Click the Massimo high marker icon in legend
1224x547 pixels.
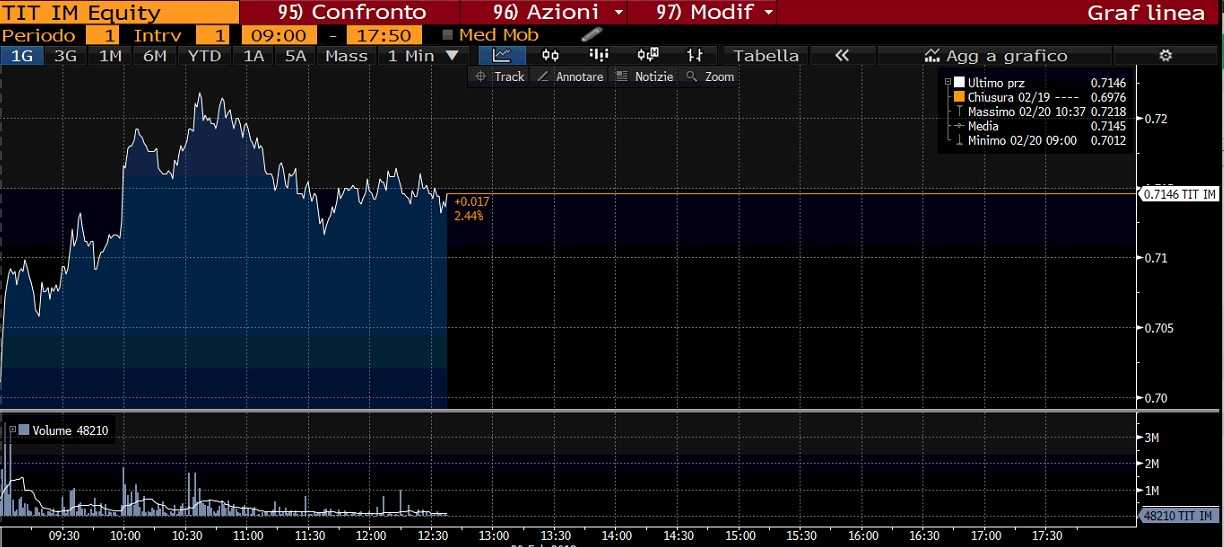(x=958, y=112)
